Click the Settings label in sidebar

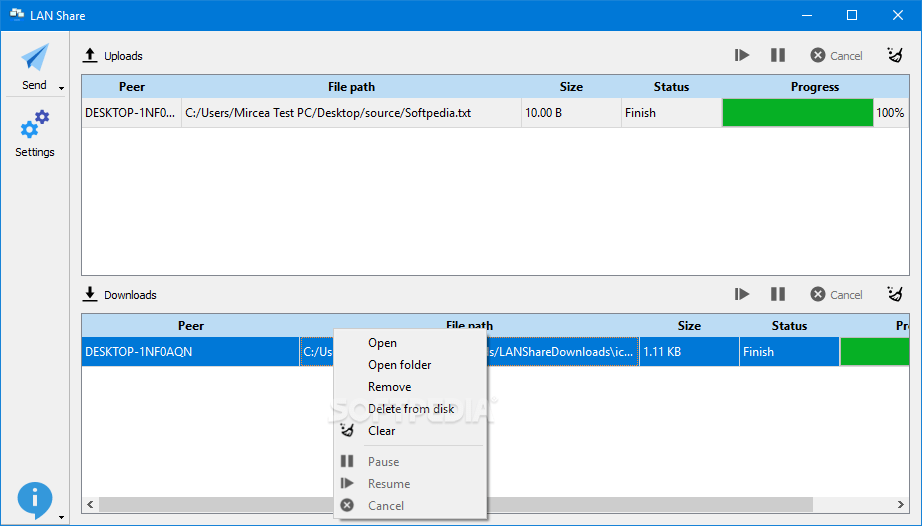(x=35, y=152)
